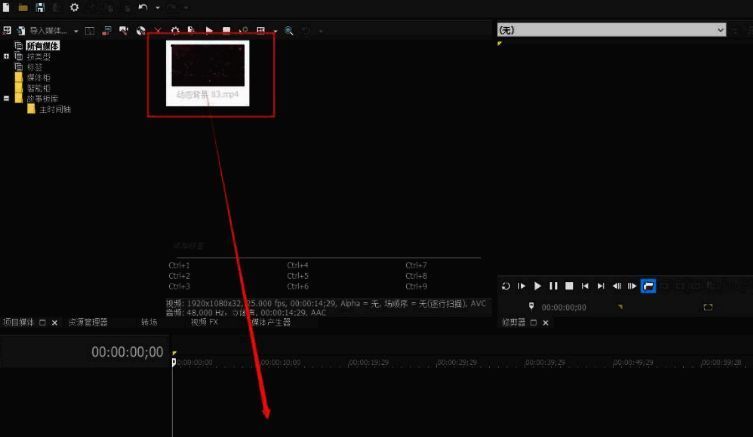Image resolution: width=753 pixels, height=437 pixels.
Task: Remove selected media red X icon
Action: (x=158, y=31)
